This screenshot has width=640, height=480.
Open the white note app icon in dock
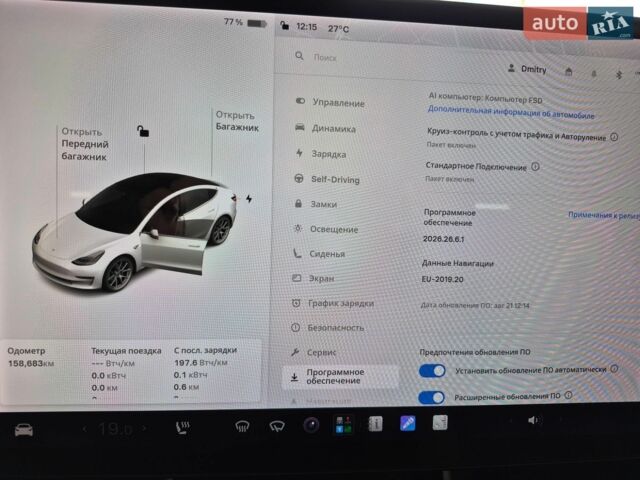pyautogui.click(x=440, y=422)
